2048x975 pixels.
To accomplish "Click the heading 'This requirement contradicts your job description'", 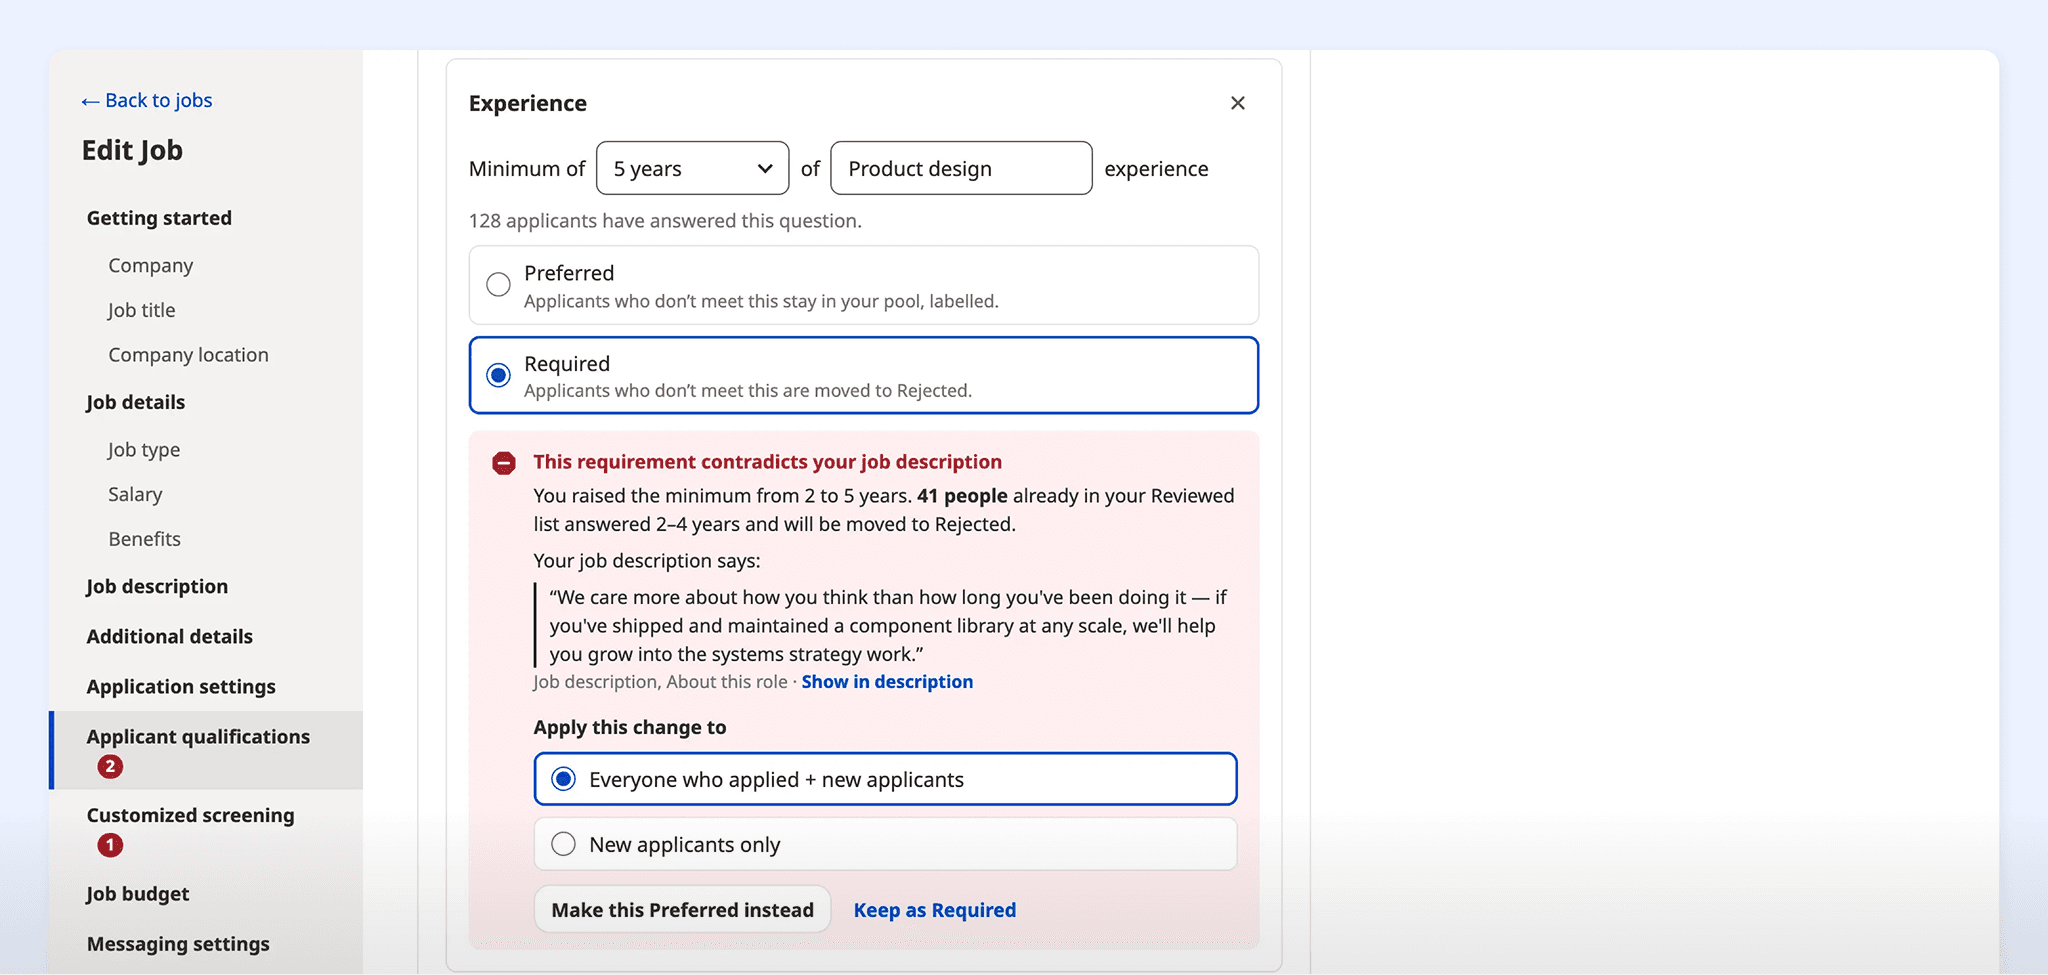I will (767, 462).
